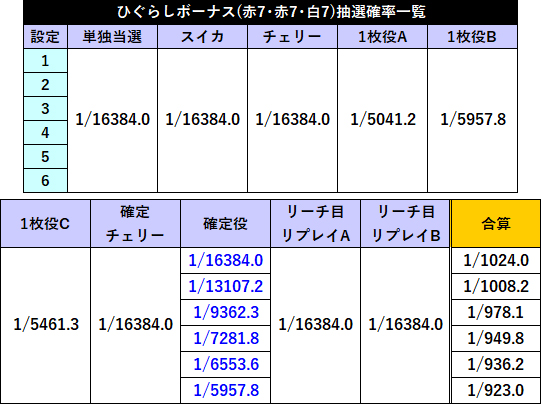The width and height of the screenshot is (541, 404).
Task: Select the リーチ目リプレイA header
Action: coord(315,224)
